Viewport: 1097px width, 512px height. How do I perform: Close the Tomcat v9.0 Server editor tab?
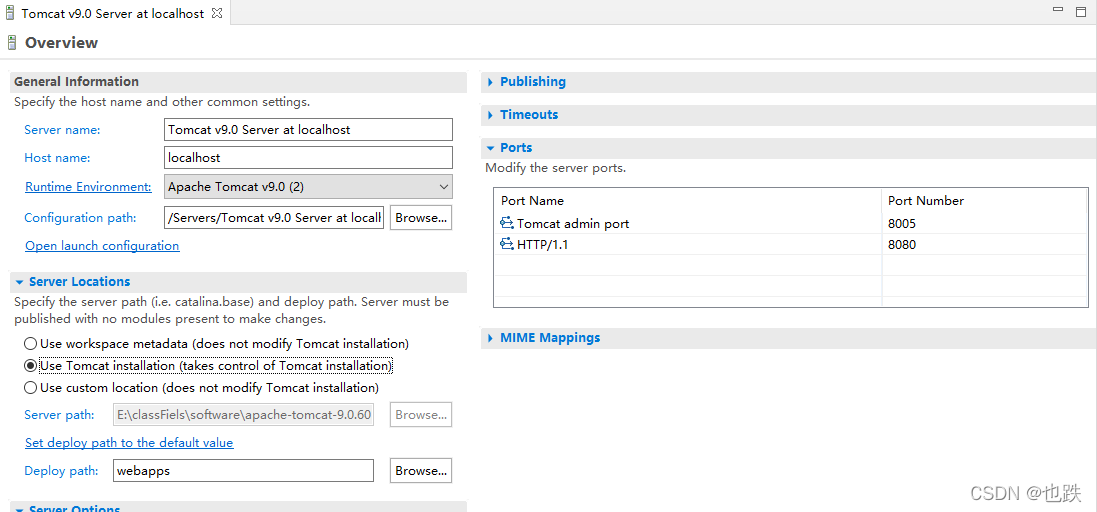pos(217,13)
